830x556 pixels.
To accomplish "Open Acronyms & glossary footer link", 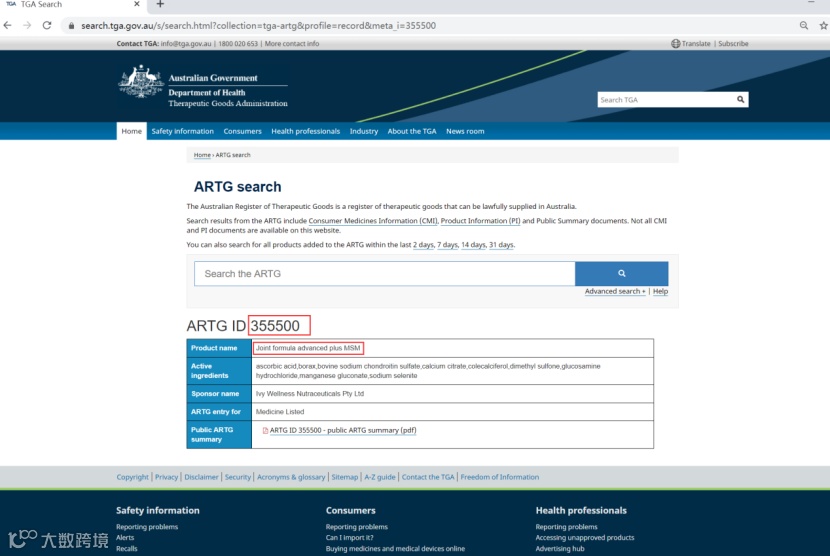I will coord(291,477).
